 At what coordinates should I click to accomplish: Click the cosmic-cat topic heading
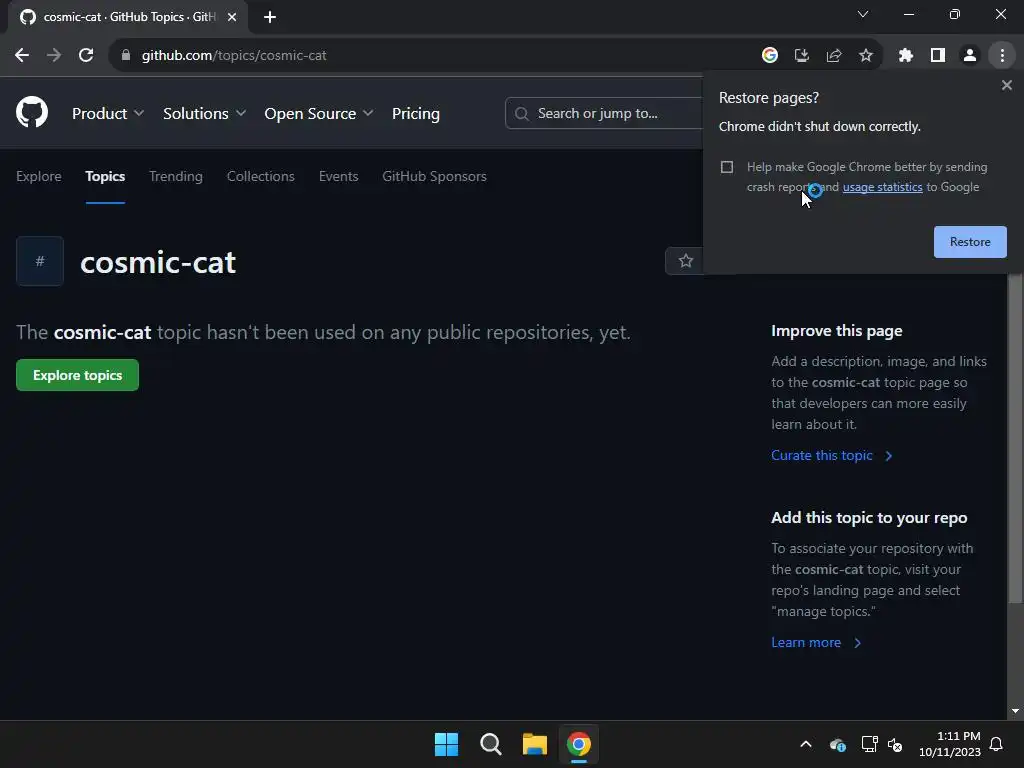point(157,263)
